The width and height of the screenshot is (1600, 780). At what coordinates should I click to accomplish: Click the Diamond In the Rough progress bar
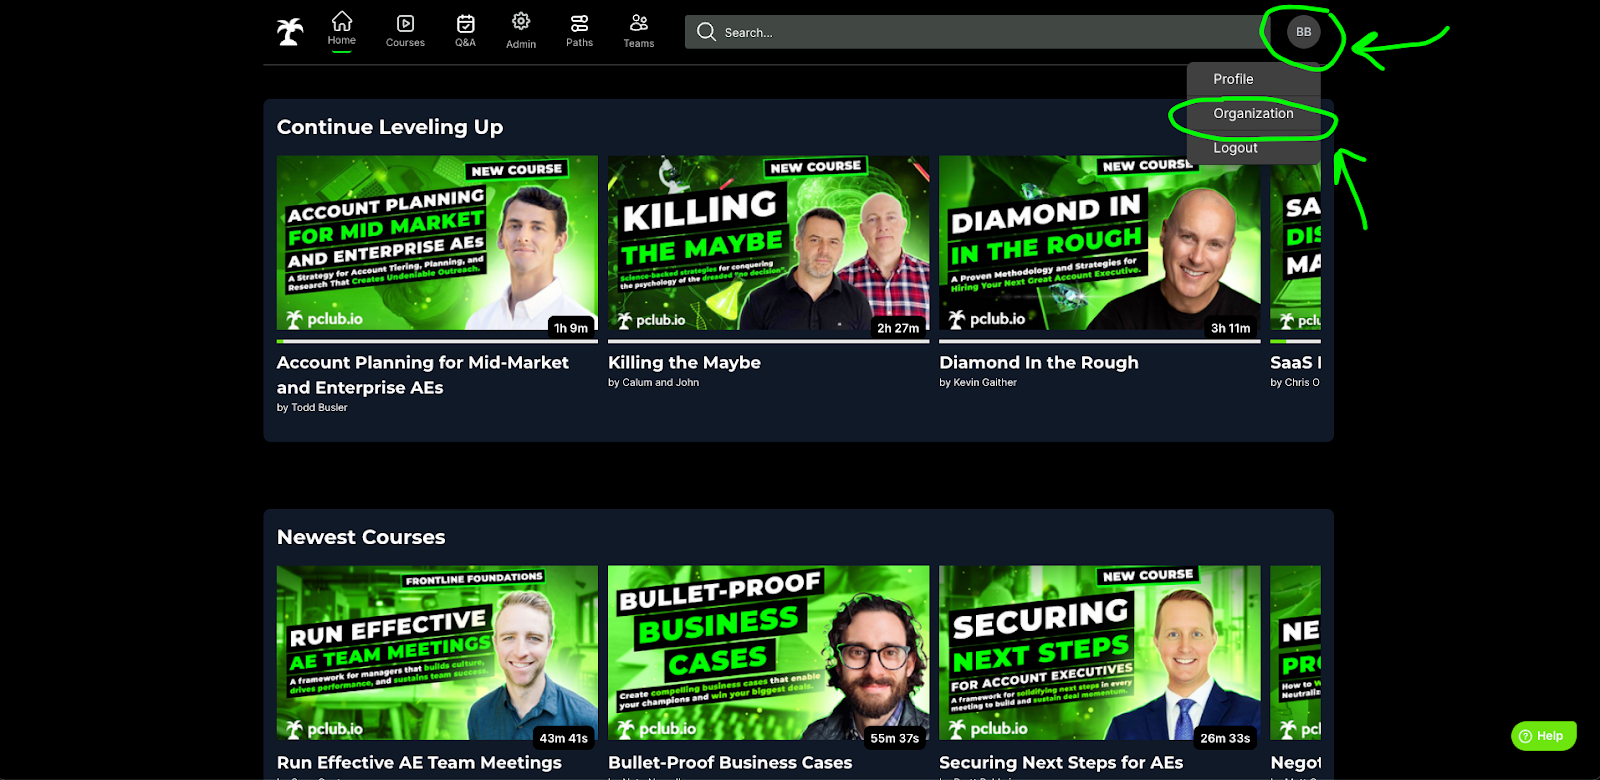click(1100, 341)
